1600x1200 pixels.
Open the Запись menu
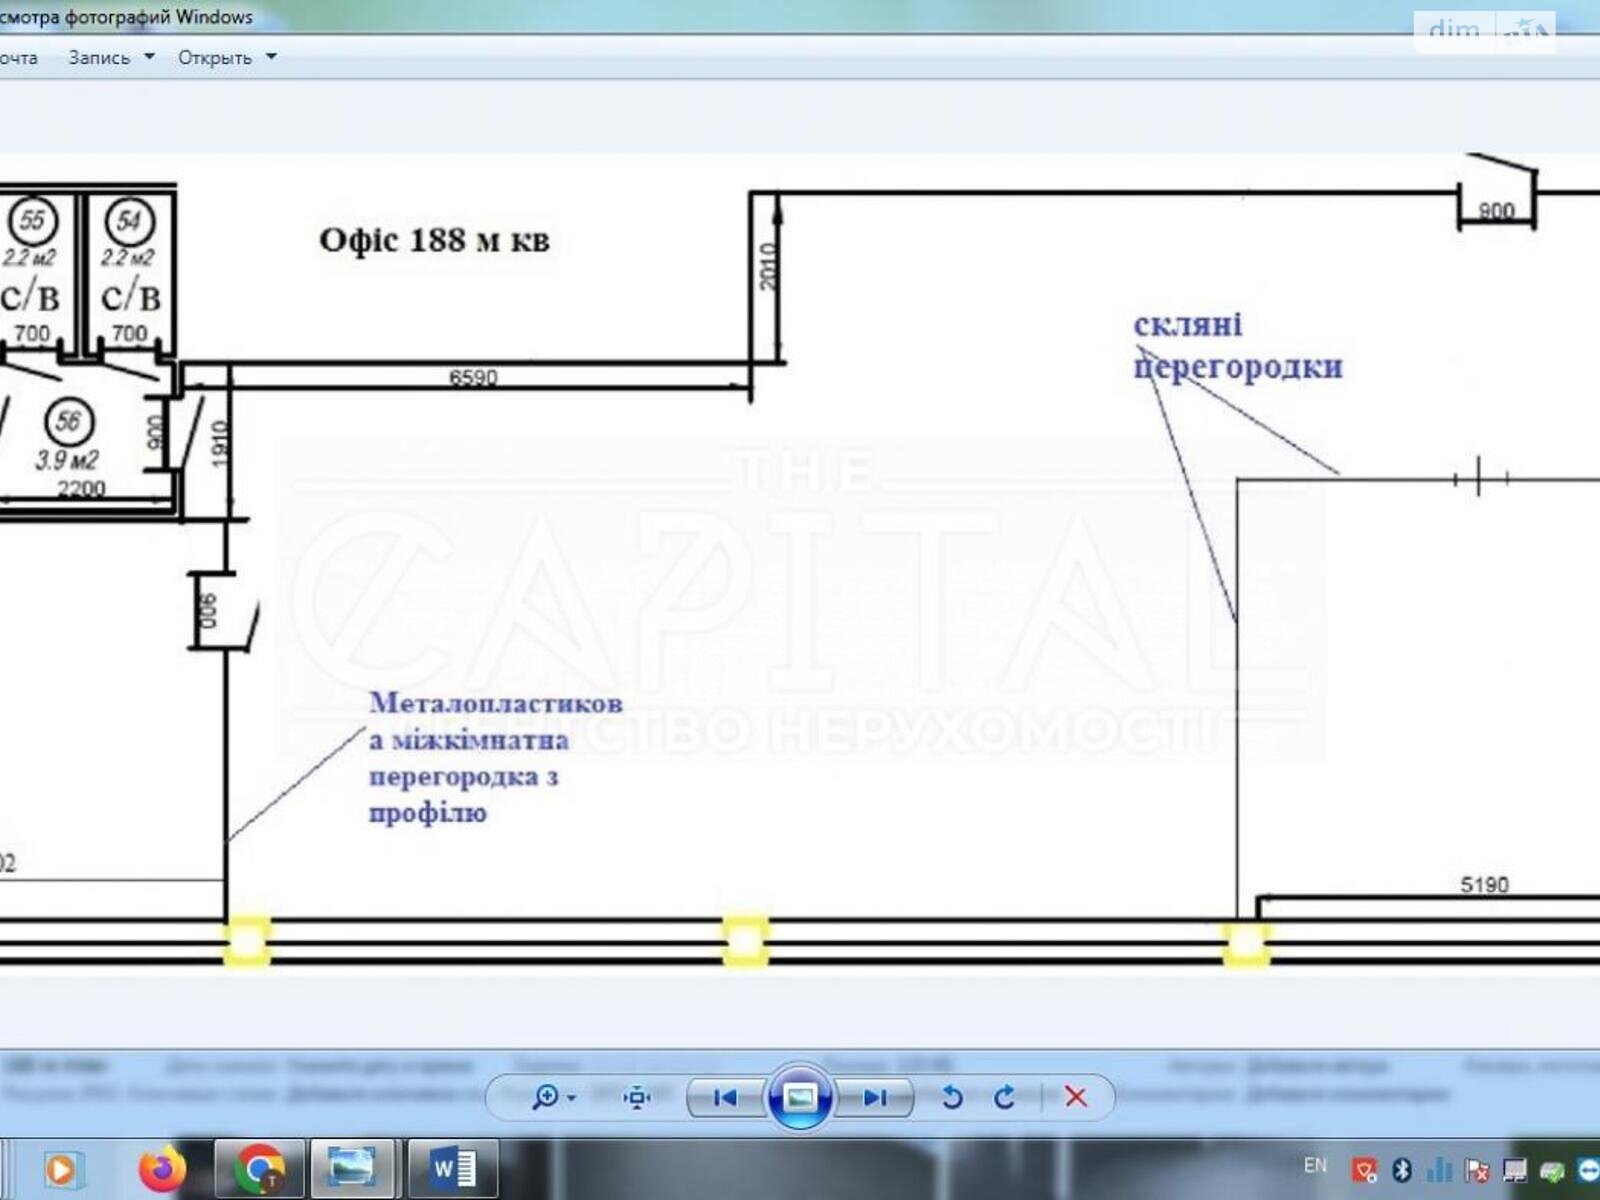[99, 58]
